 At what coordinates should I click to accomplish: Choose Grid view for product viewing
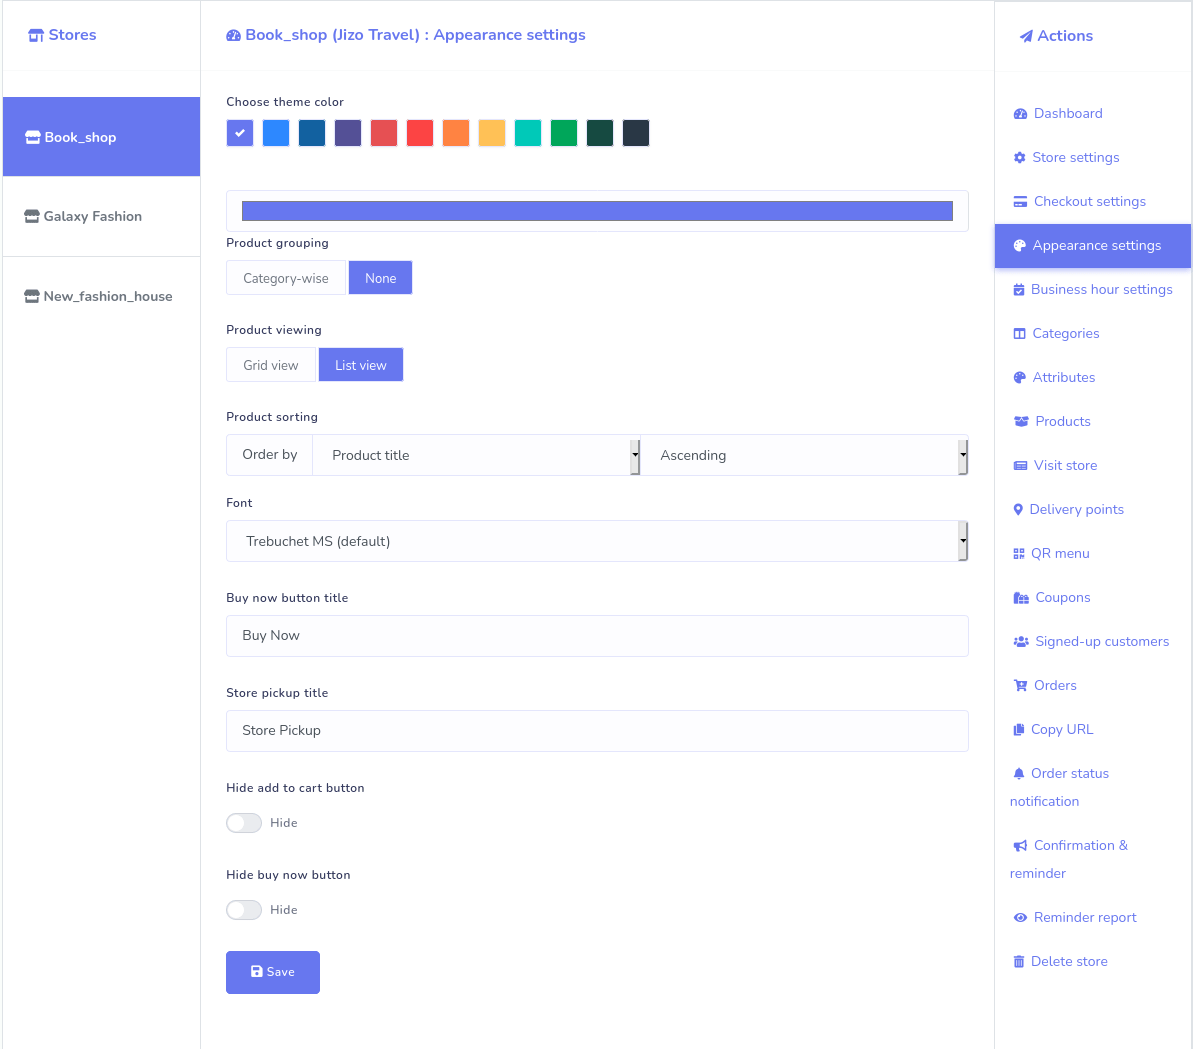click(x=271, y=365)
